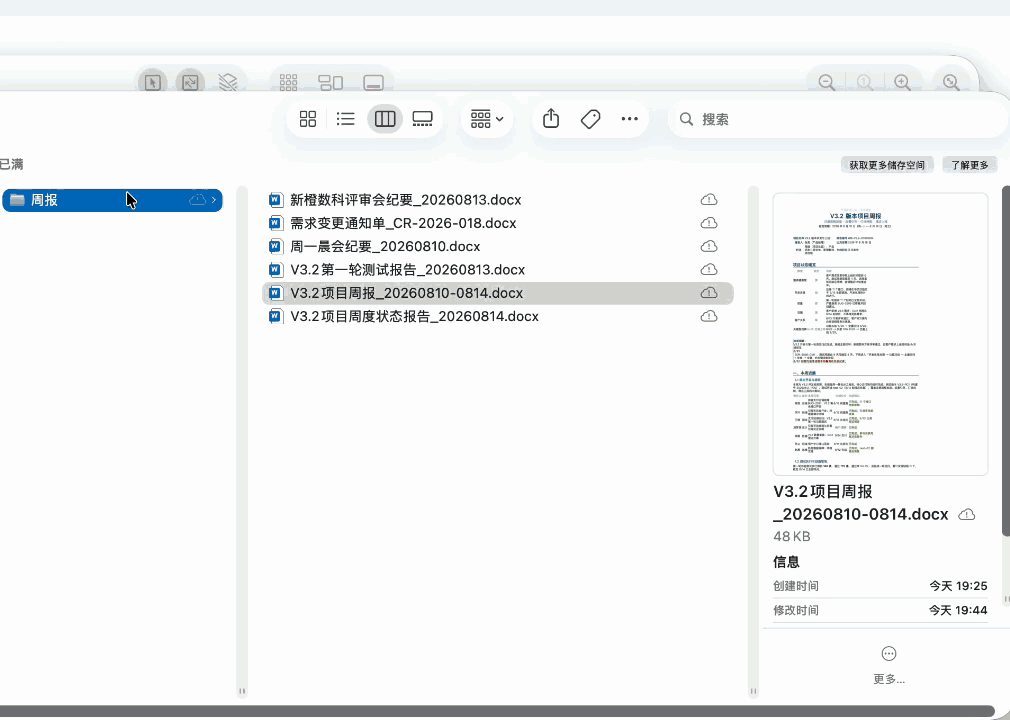The image size is (1010, 720).
Task: Click the 更多... action button in preview
Action: pyautogui.click(x=889, y=665)
